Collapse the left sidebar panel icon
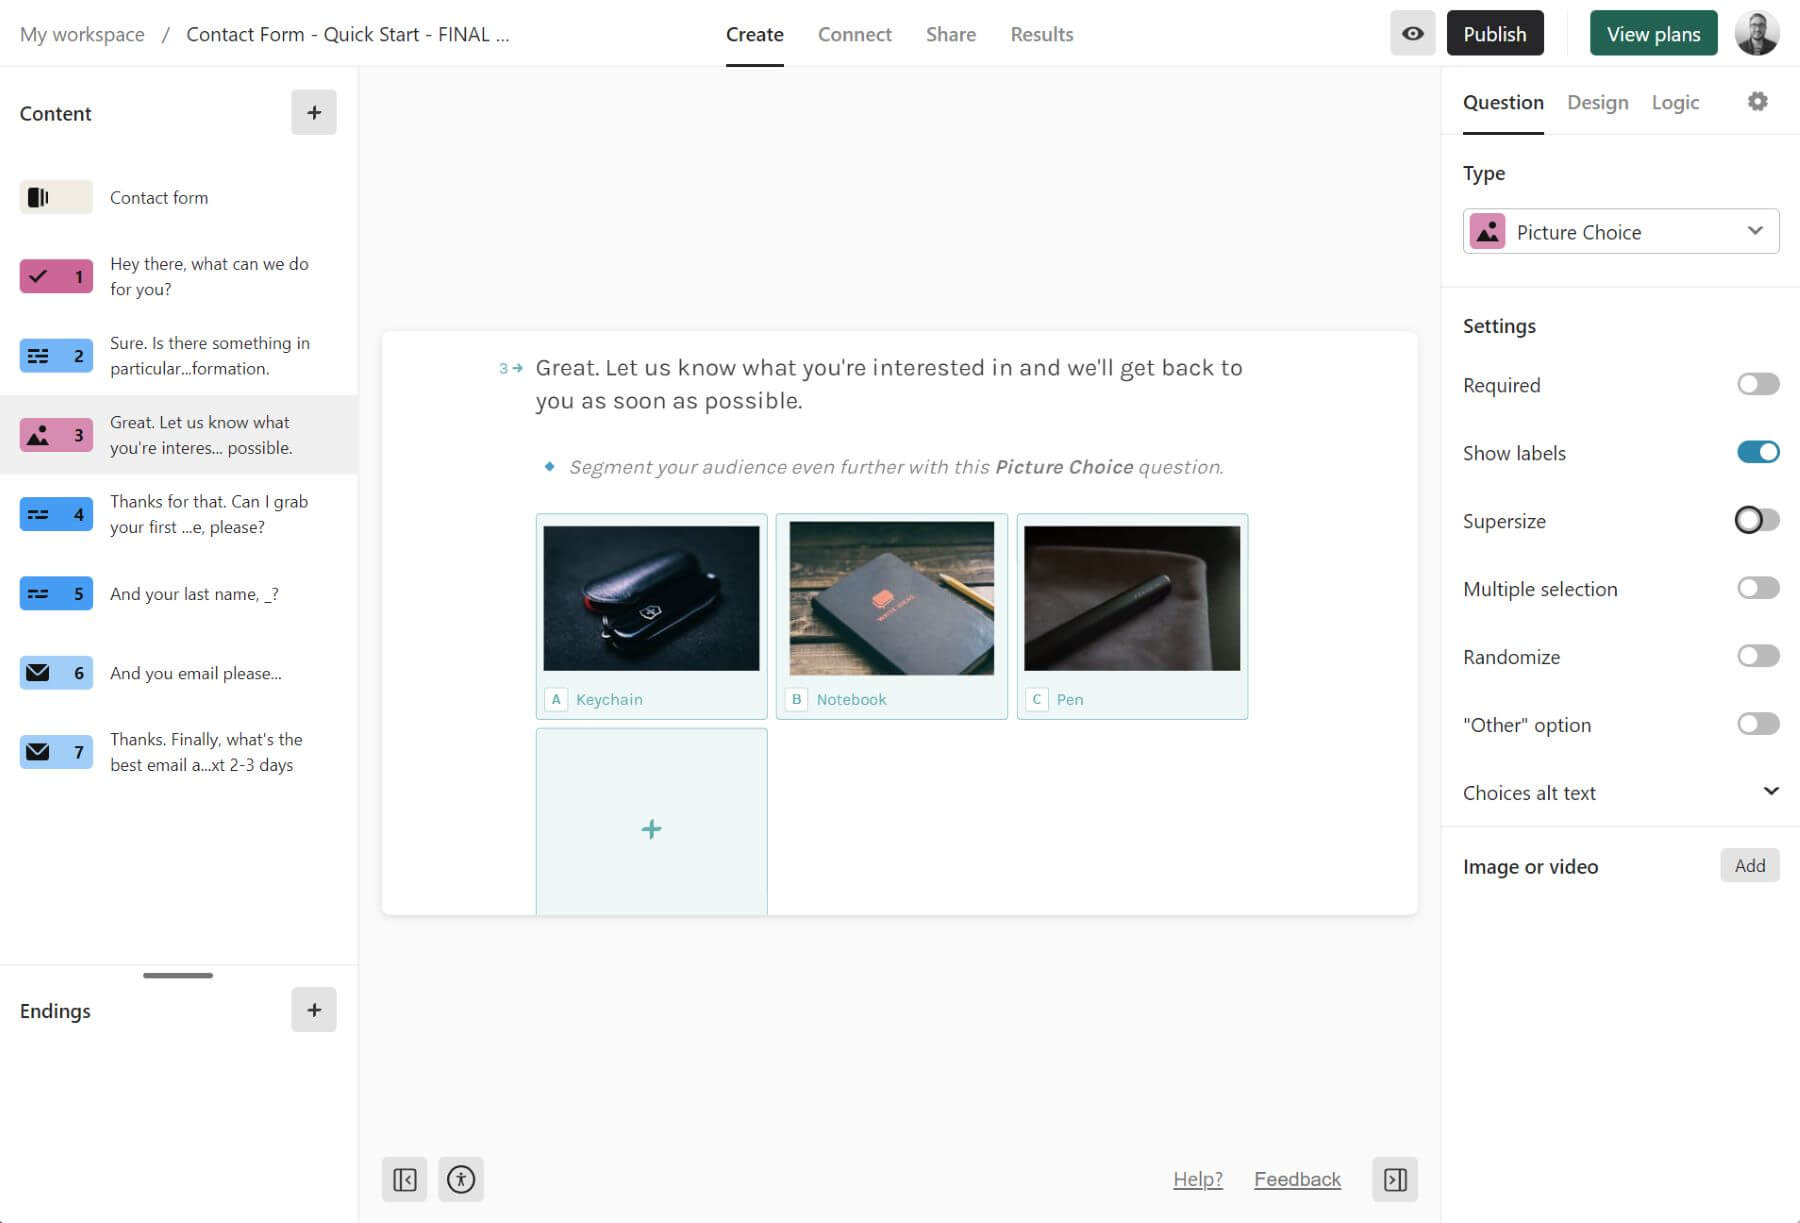The height and width of the screenshot is (1223, 1800). [404, 1180]
